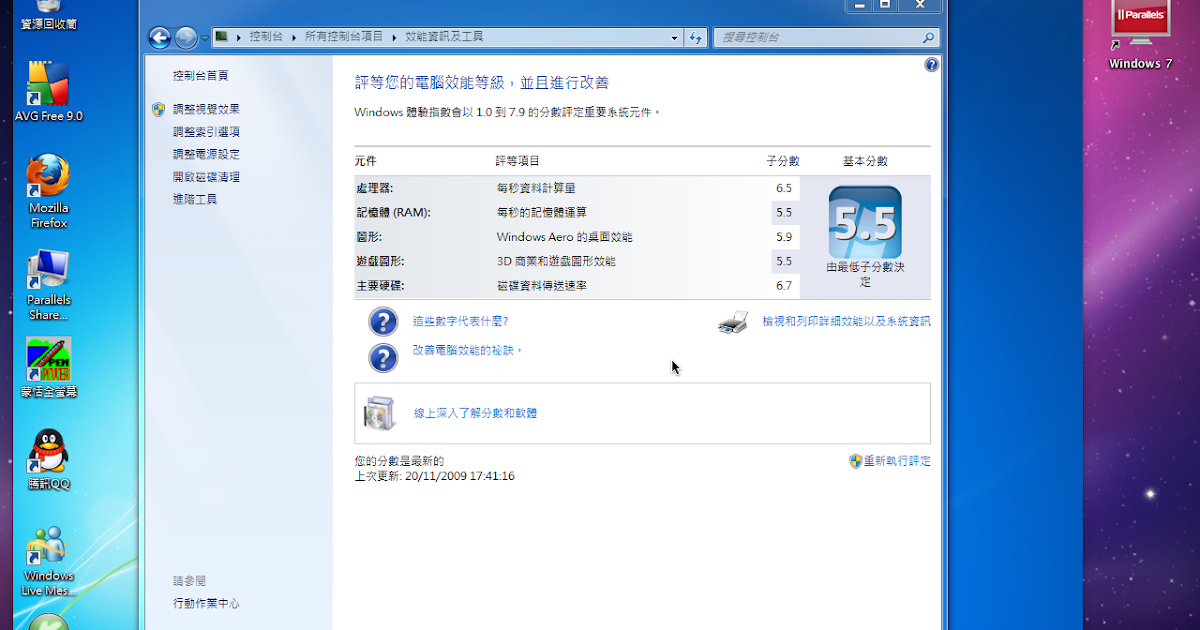The height and width of the screenshot is (630, 1200).
Task: Click the 重新執行評定 link
Action: coord(897,461)
